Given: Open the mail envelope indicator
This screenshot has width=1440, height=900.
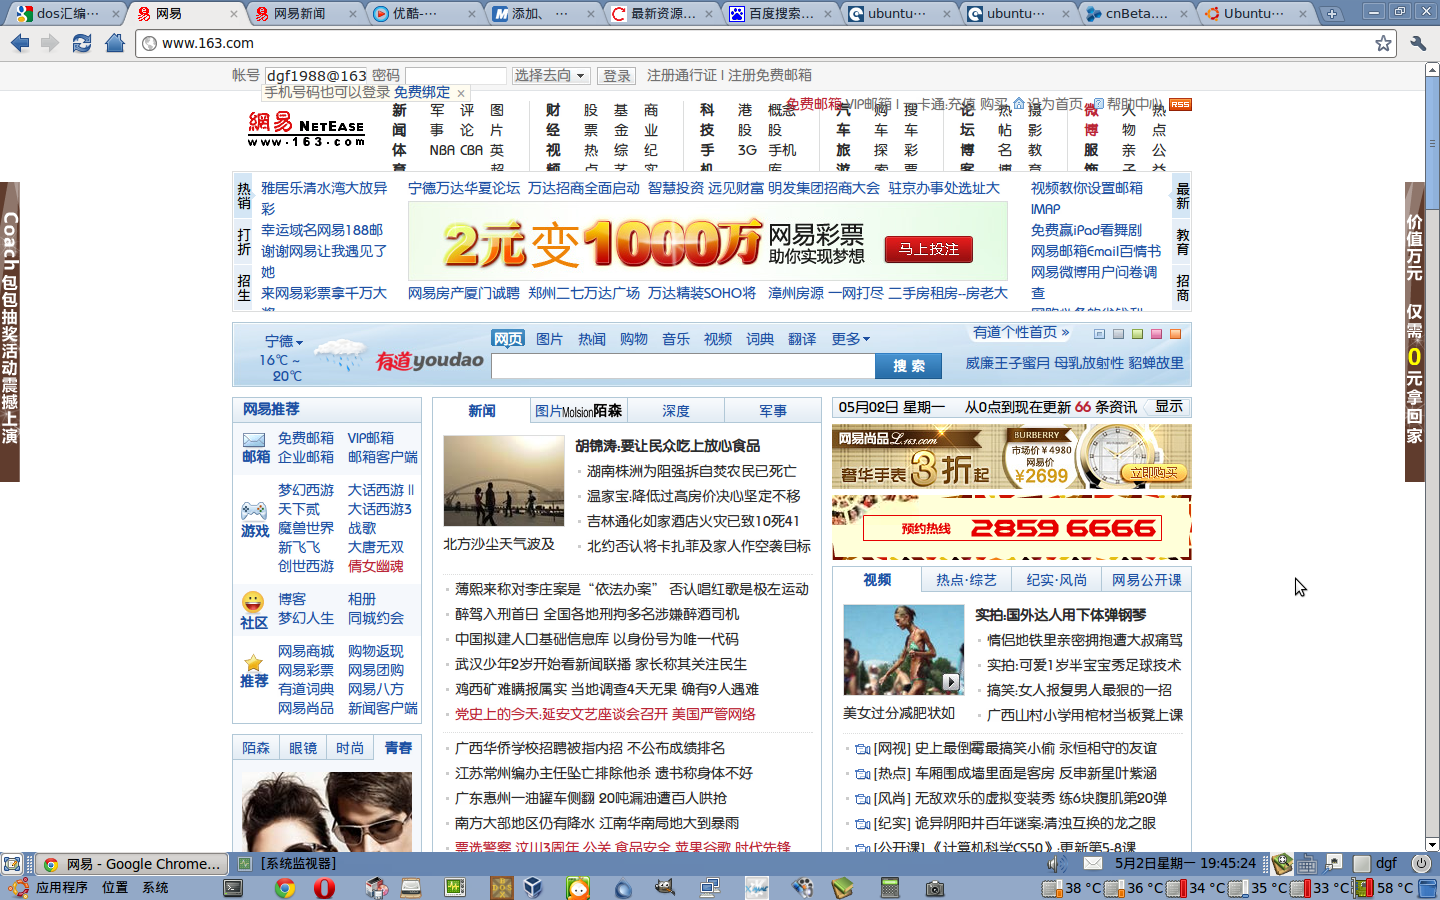Looking at the screenshot, I should [x=1093, y=863].
